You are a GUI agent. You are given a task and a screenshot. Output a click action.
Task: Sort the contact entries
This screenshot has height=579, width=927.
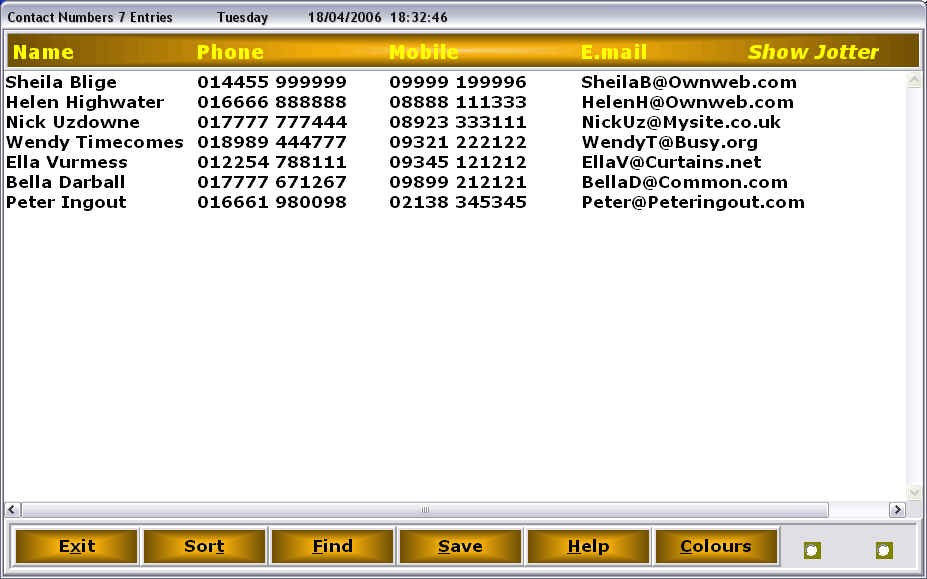(x=204, y=546)
